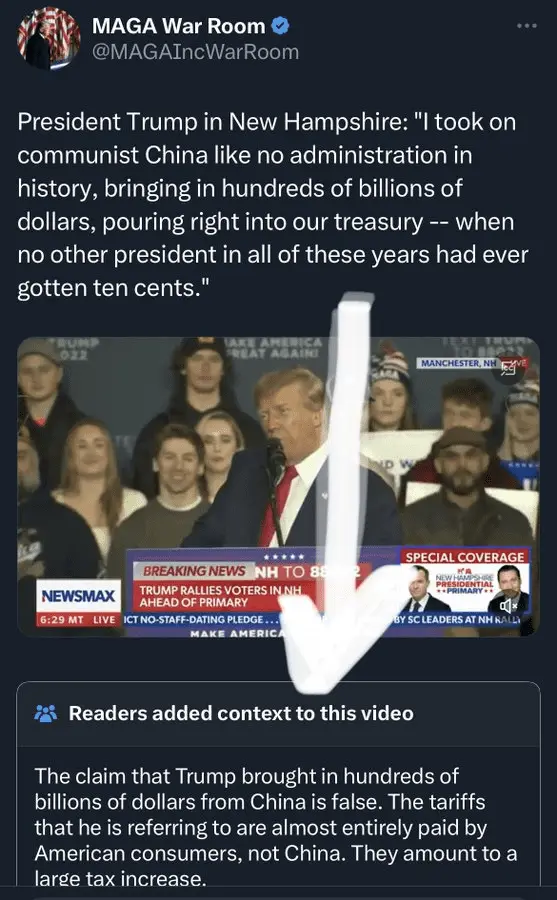Image resolution: width=557 pixels, height=900 pixels.
Task: Click the Newsmax logo in video
Action: [x=78, y=596]
